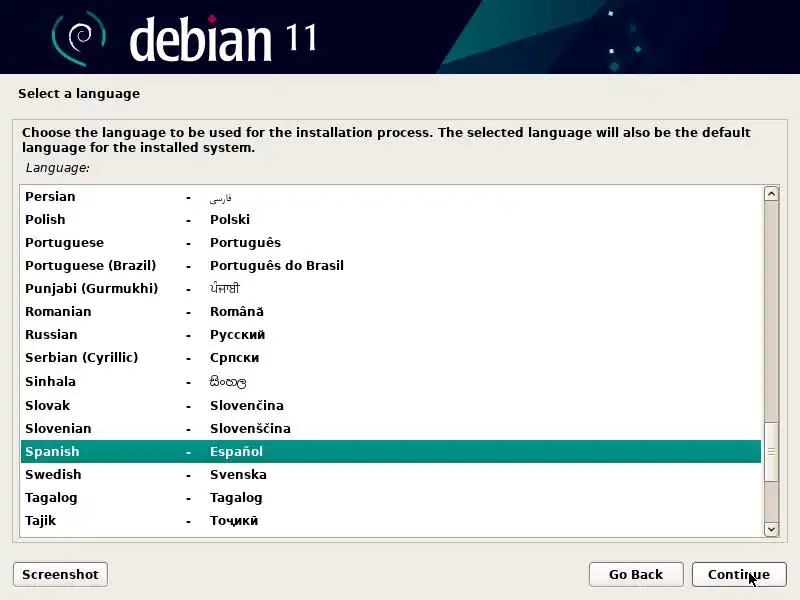Click the language list scrollbar thumb
This screenshot has height=600, width=800.
point(771,452)
